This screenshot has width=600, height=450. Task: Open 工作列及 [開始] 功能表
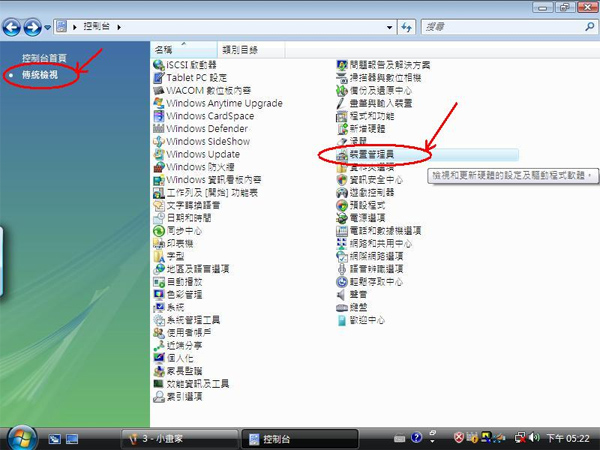205,192
